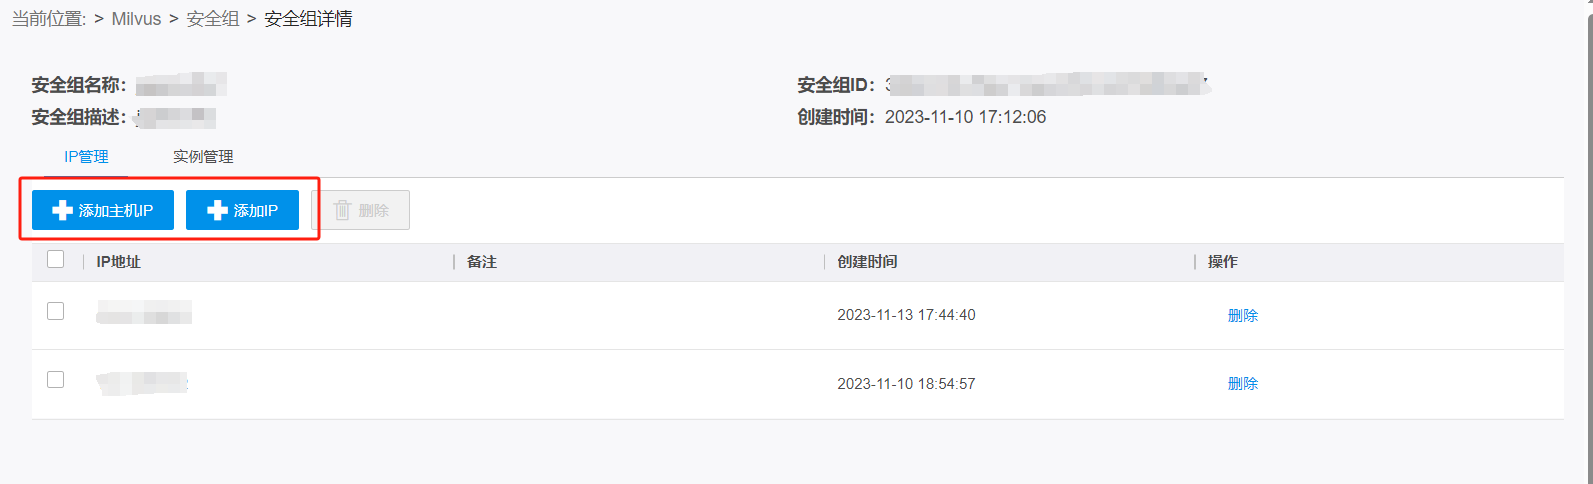This screenshot has height=484, width=1593.
Task: Click 安全组详情 in the breadcrumb
Action: [308, 19]
